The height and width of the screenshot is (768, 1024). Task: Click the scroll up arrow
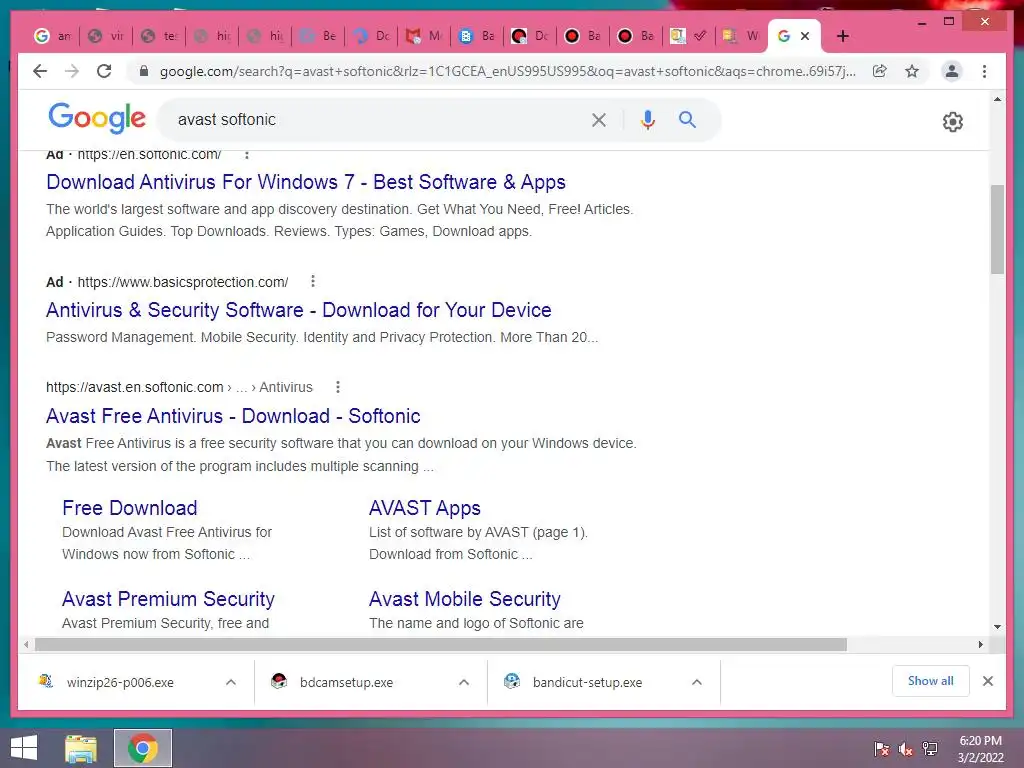point(997,99)
